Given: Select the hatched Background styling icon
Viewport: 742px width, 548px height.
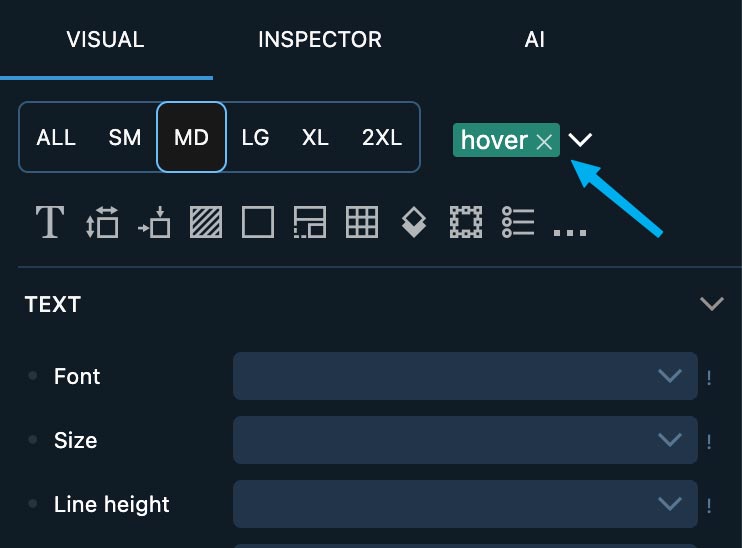Looking at the screenshot, I should tap(206, 222).
